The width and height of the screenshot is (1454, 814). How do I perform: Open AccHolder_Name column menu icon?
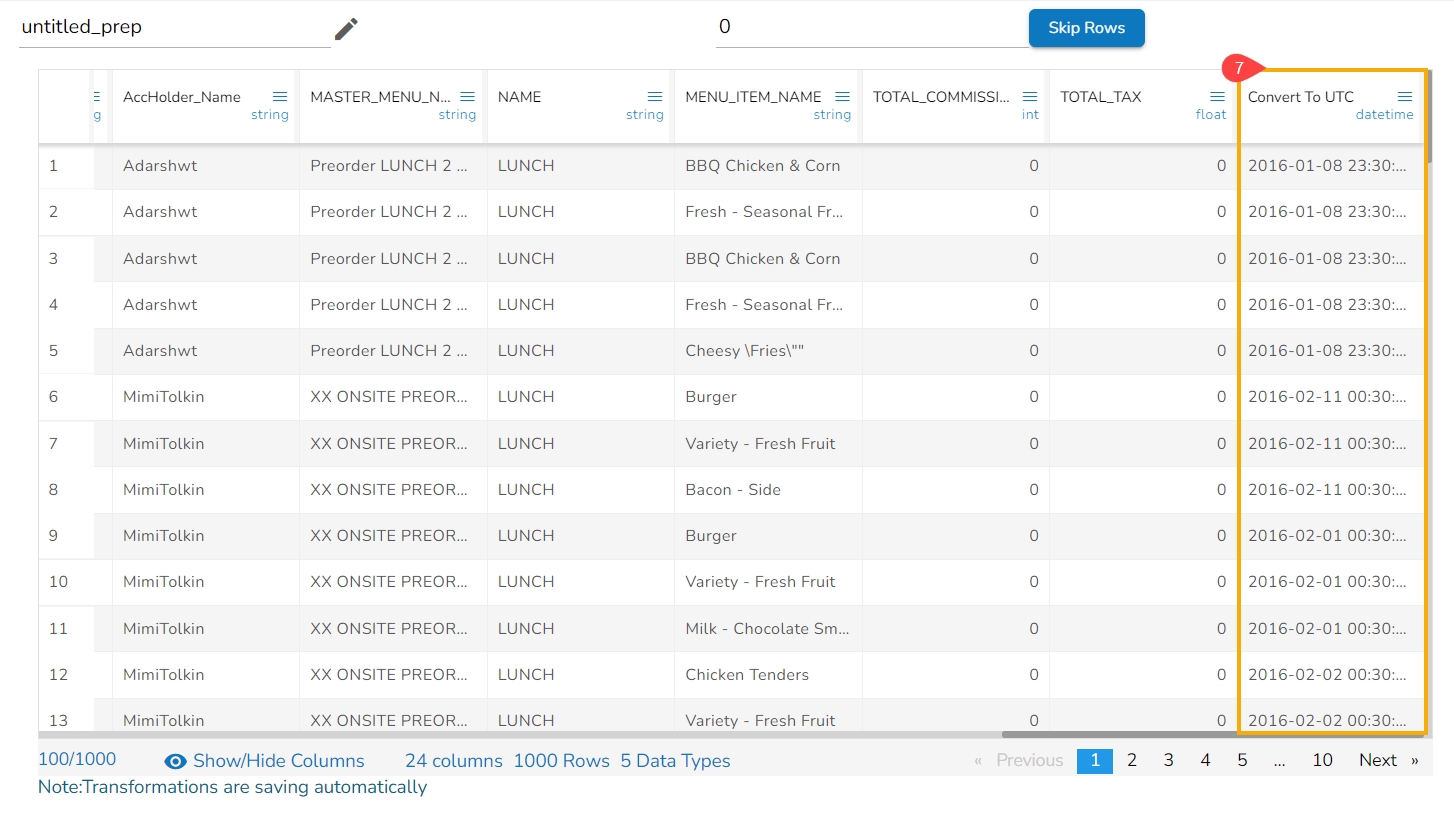pyautogui.click(x=280, y=97)
